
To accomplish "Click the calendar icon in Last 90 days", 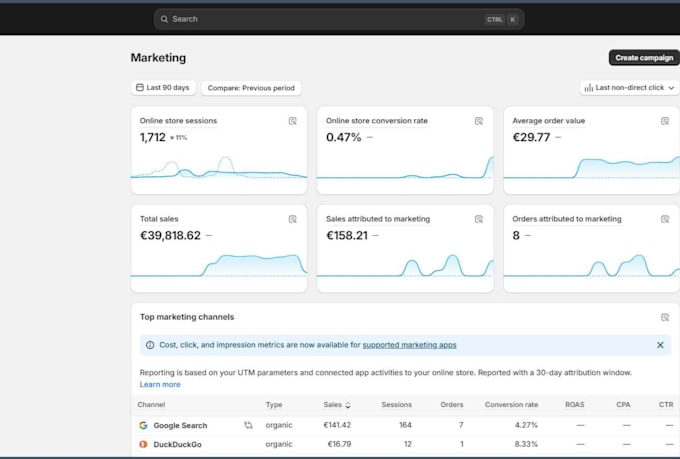I will (x=140, y=87).
